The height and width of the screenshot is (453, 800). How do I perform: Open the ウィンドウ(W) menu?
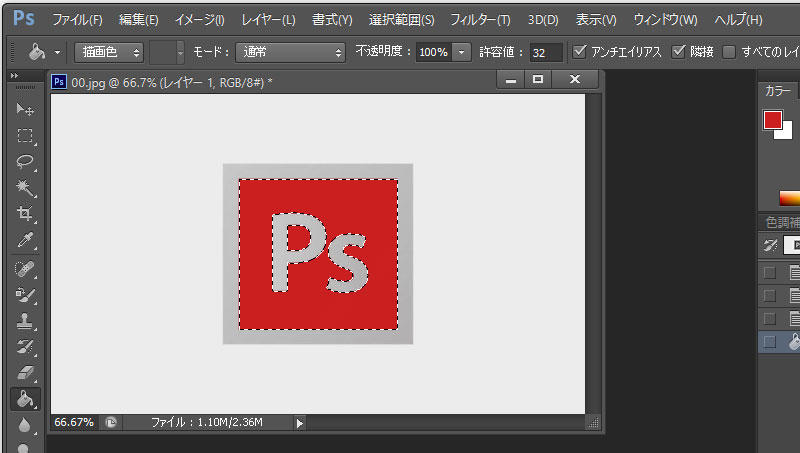coord(665,20)
